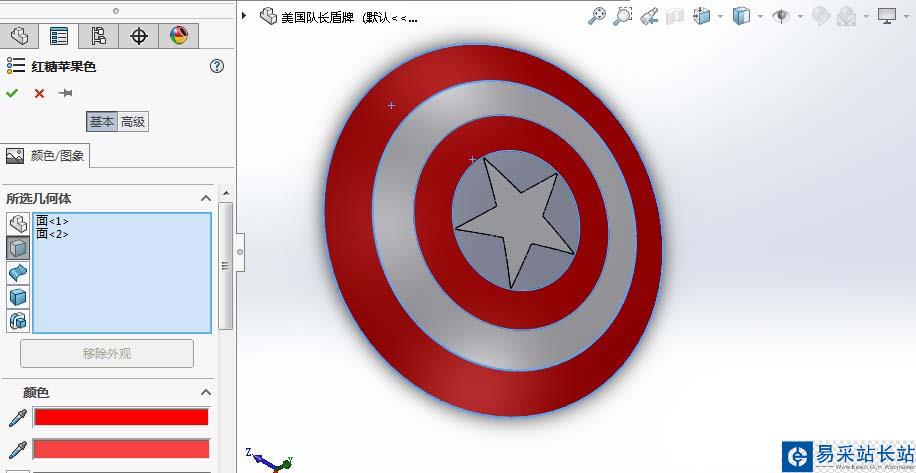
Task: Toggle the select features filter
Action: [x=18, y=321]
